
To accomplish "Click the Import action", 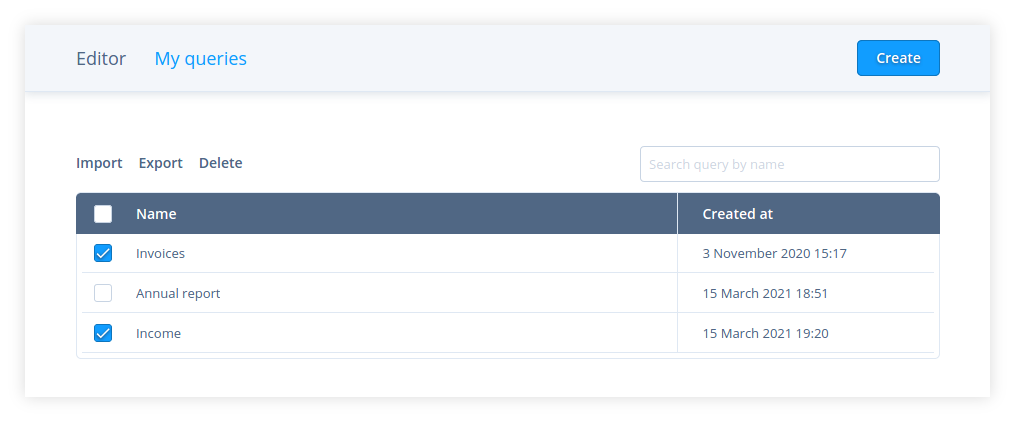I will [x=99, y=163].
